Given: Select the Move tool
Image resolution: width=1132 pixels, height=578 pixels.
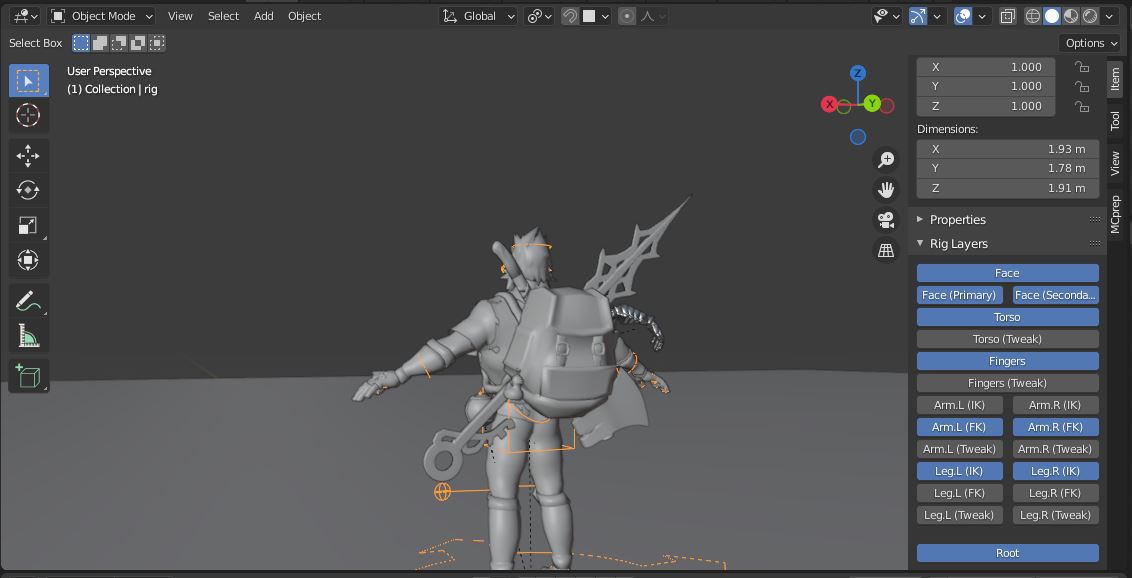Looking at the screenshot, I should (28, 155).
